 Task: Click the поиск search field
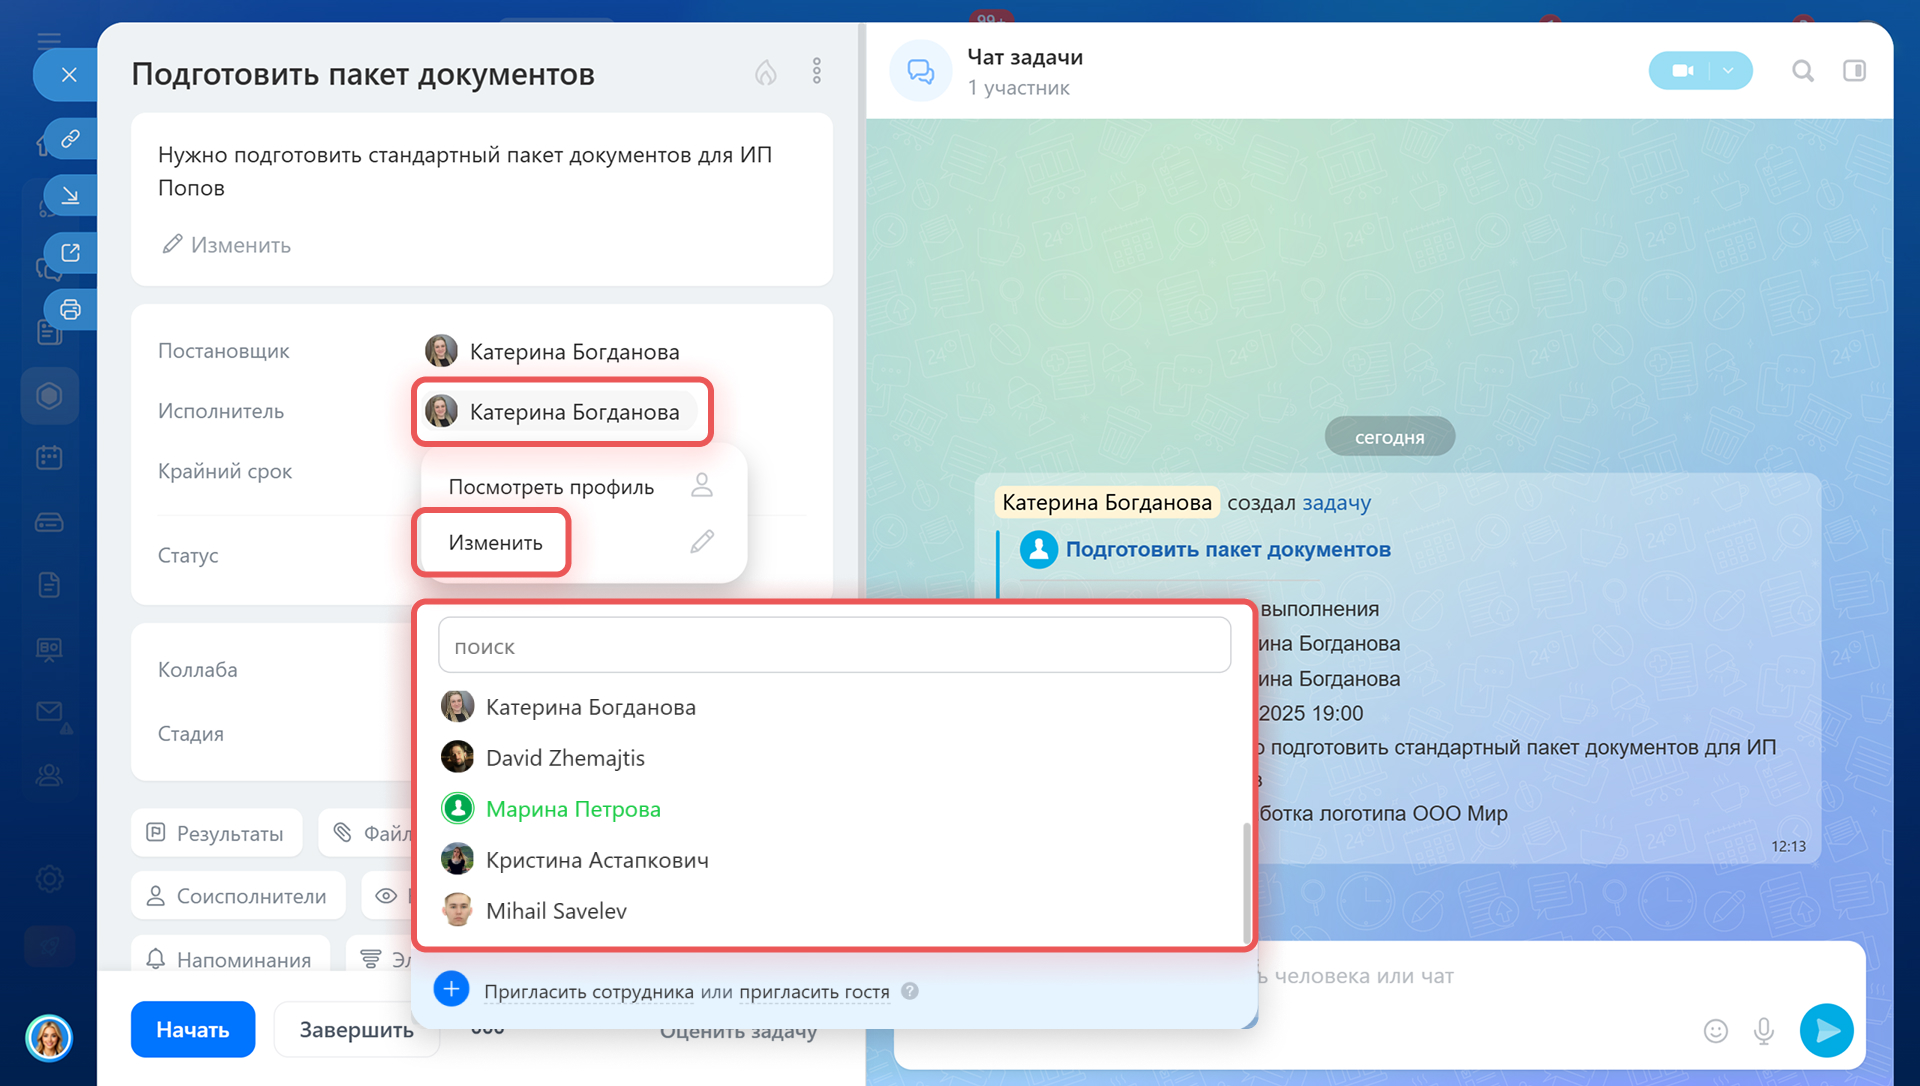point(834,646)
